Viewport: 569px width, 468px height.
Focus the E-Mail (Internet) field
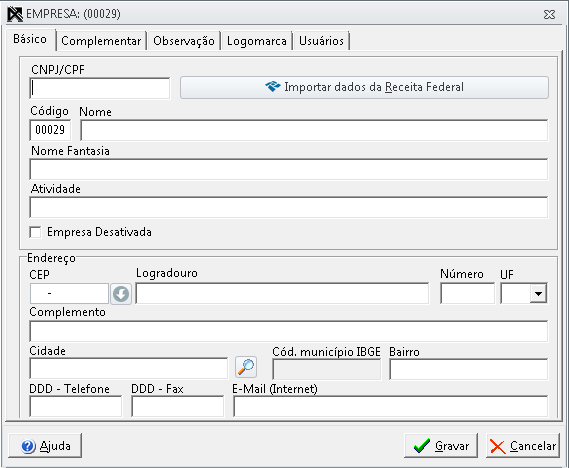coord(391,406)
